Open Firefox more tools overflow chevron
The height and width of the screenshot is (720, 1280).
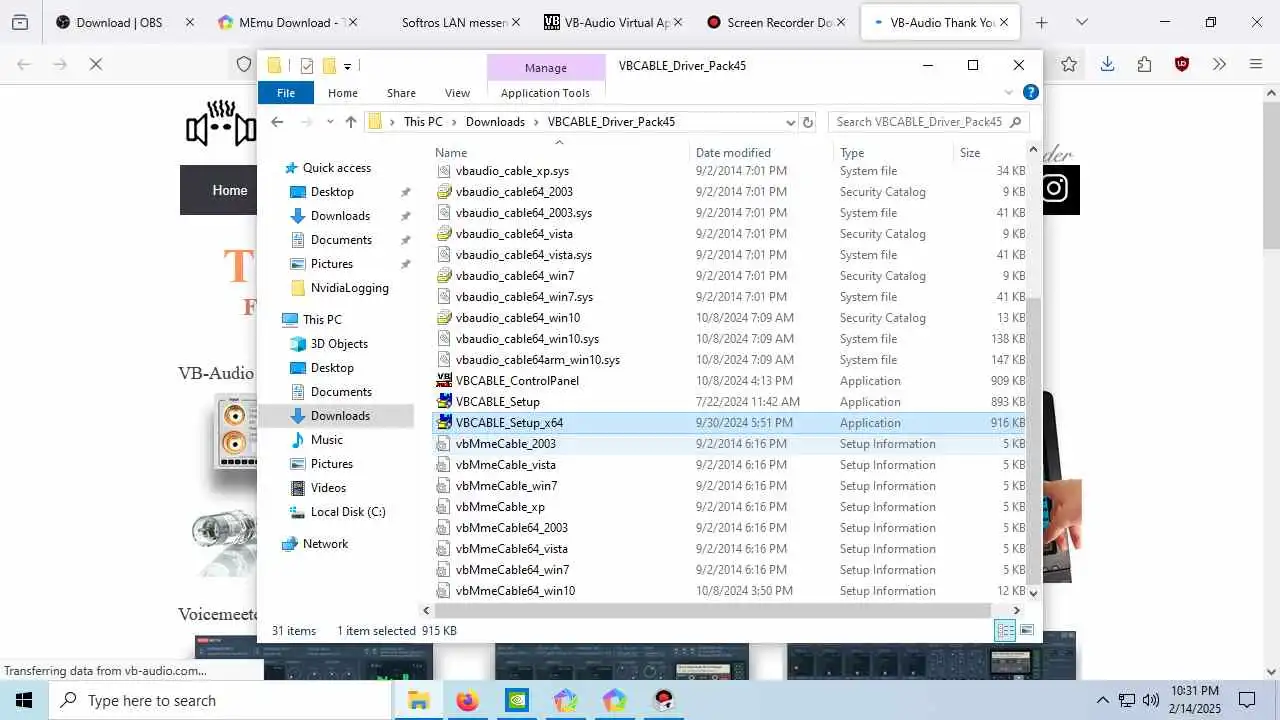click(1219, 64)
